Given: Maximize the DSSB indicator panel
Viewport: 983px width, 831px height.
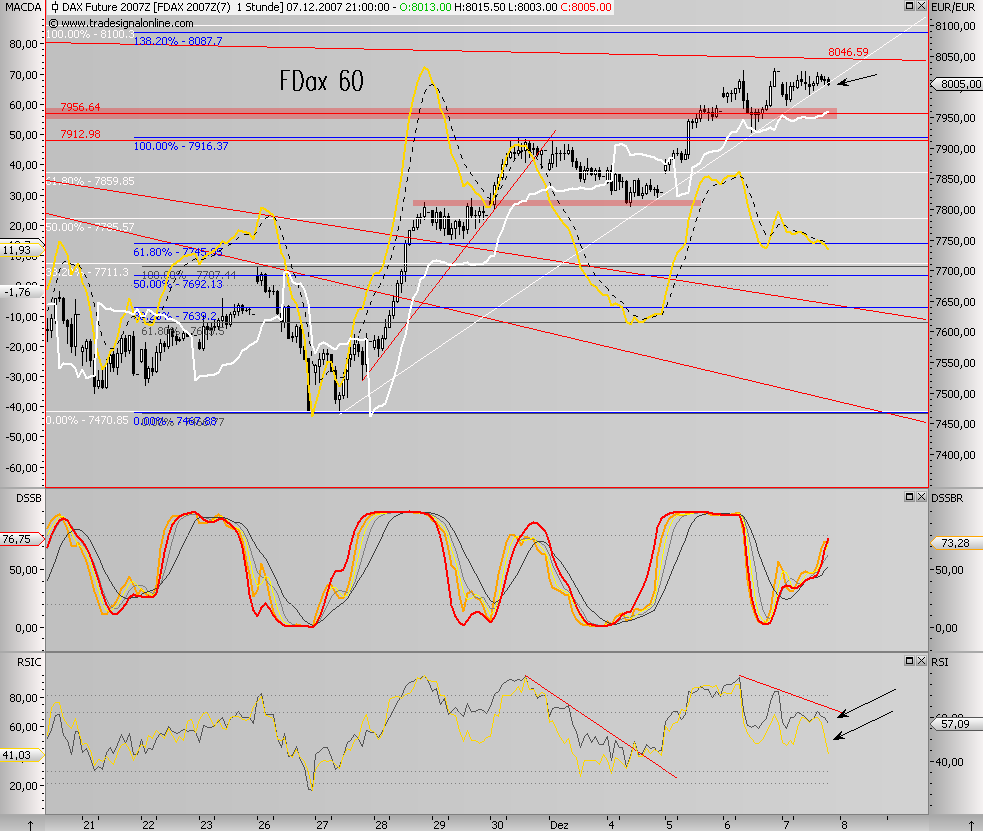Looking at the screenshot, I should pos(909,497).
